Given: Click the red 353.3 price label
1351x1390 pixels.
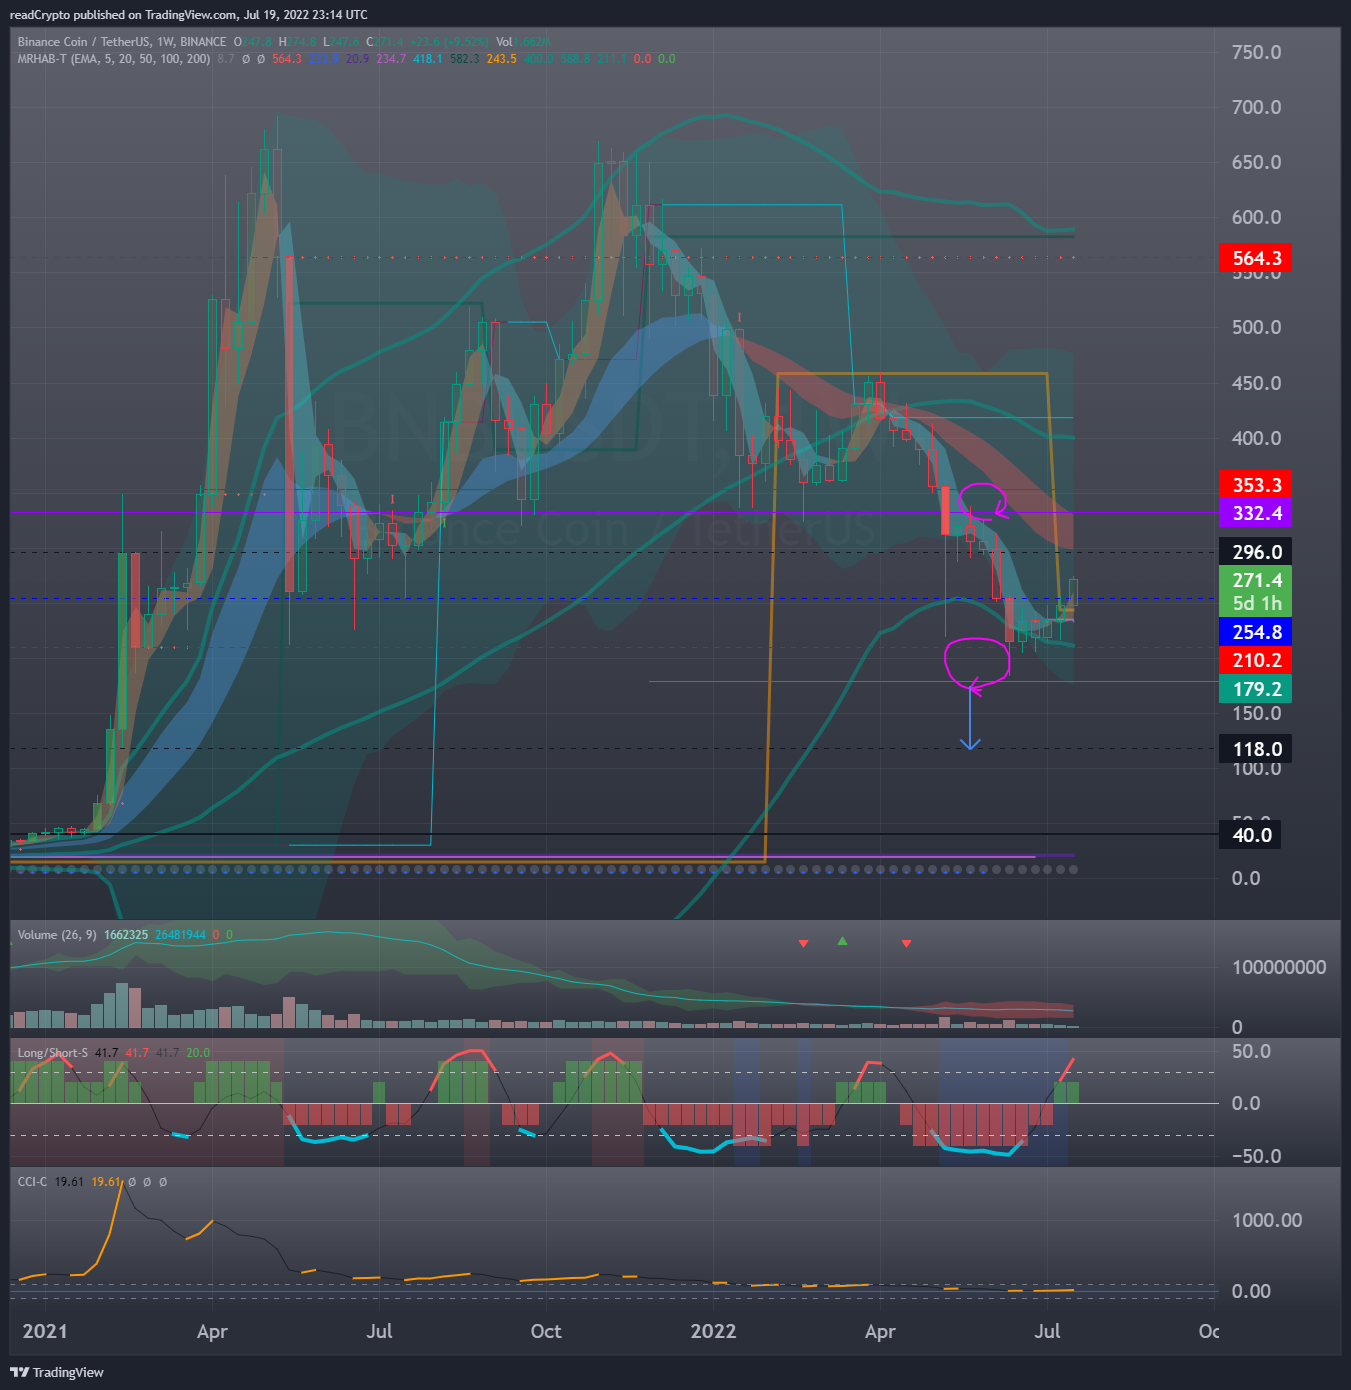Looking at the screenshot, I should [x=1256, y=485].
